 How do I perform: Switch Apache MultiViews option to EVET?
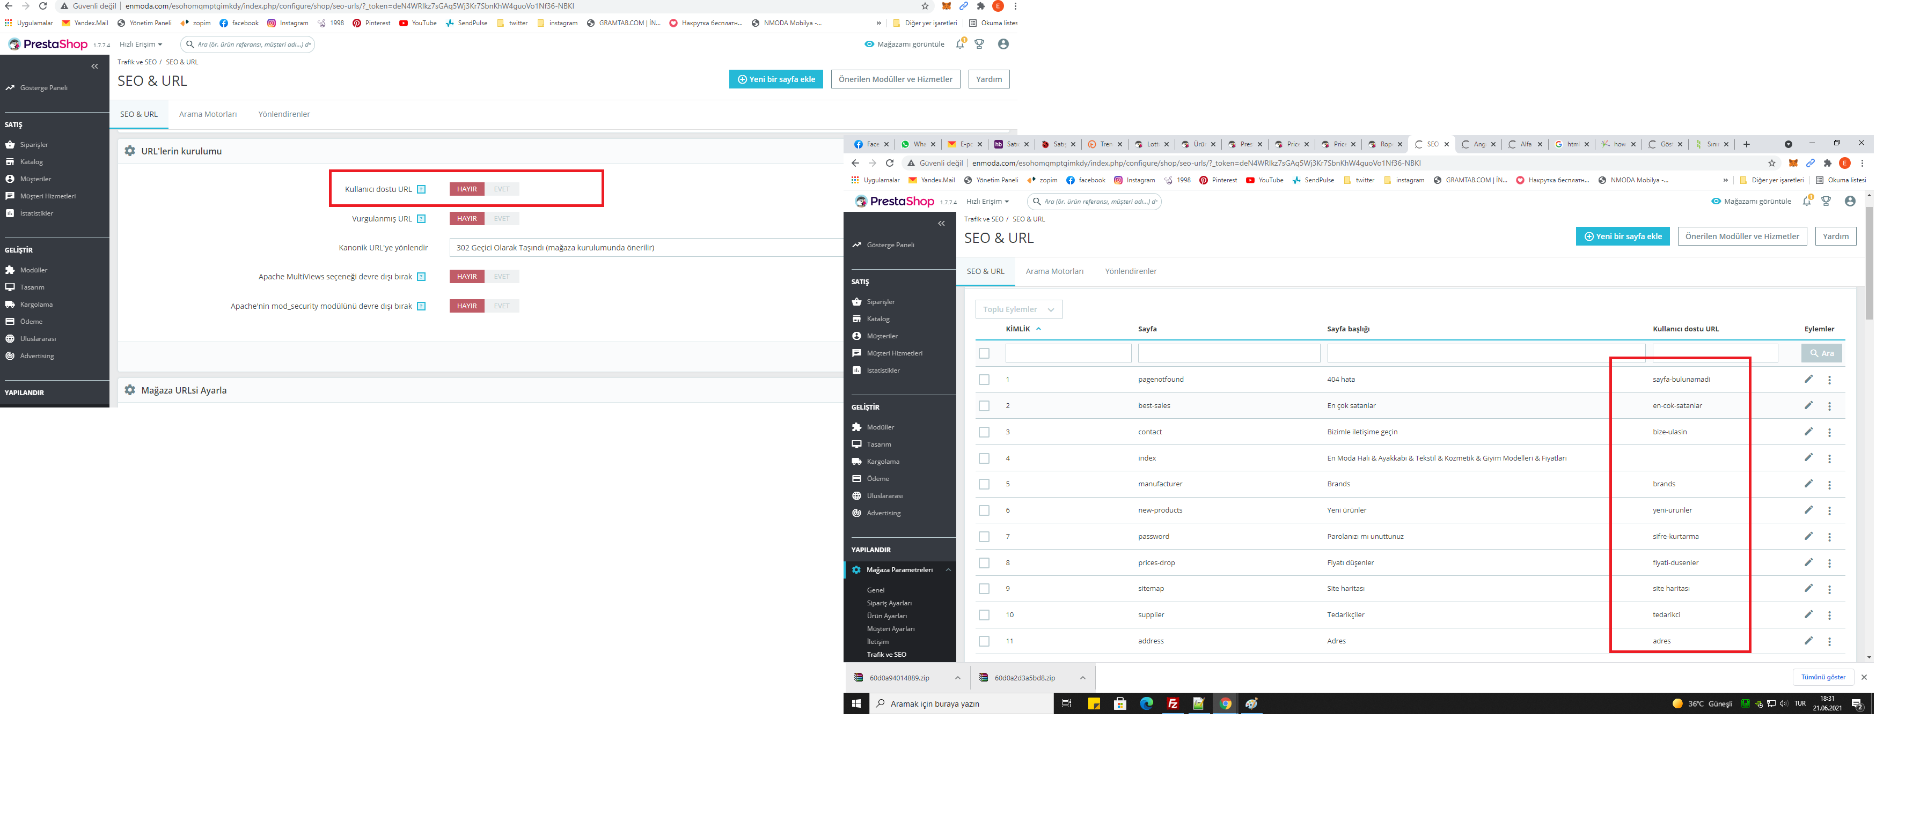coord(502,276)
